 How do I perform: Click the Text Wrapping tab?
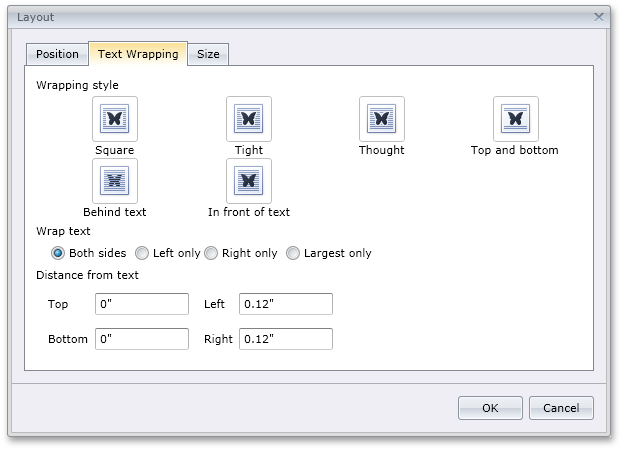click(x=138, y=54)
